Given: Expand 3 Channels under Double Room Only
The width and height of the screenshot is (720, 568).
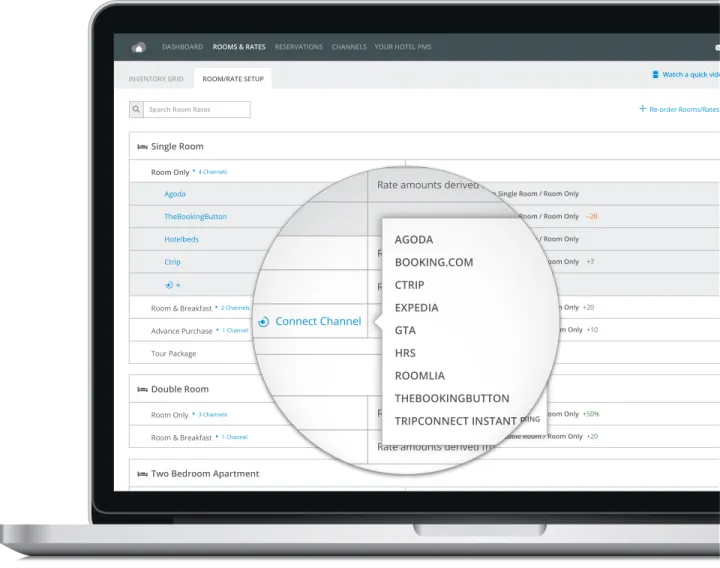Looking at the screenshot, I should [213, 414].
